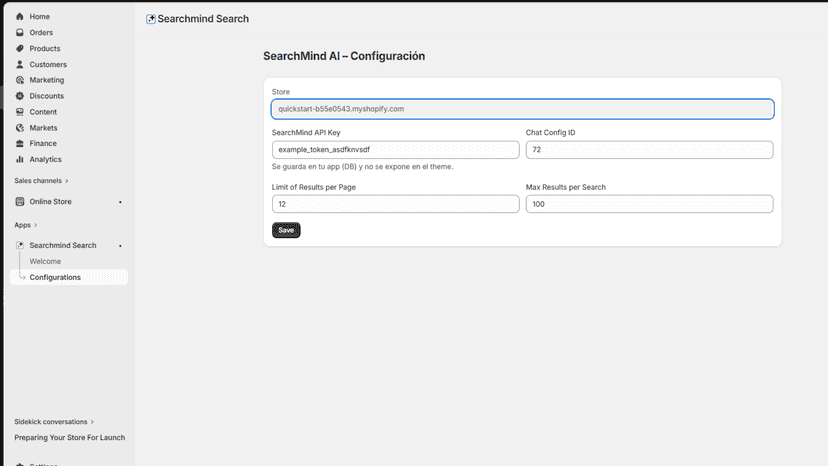Expand the Sales channels section
The image size is (828, 466).
coord(41,181)
